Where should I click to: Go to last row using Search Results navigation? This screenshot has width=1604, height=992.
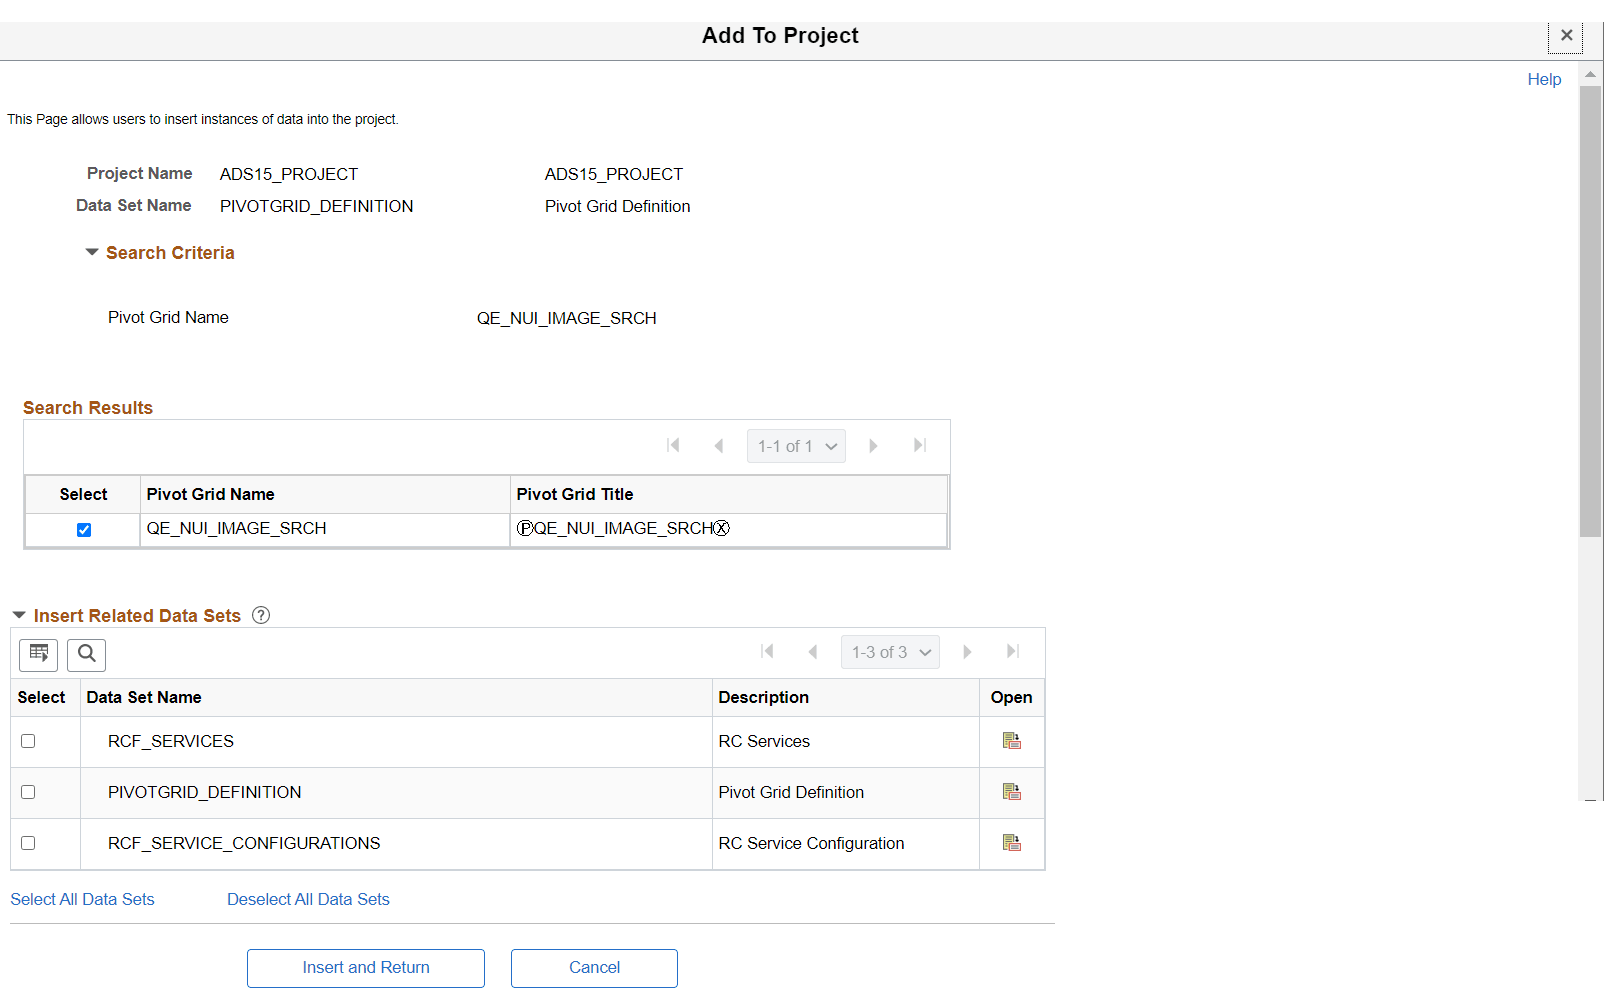pyautogui.click(x=919, y=445)
